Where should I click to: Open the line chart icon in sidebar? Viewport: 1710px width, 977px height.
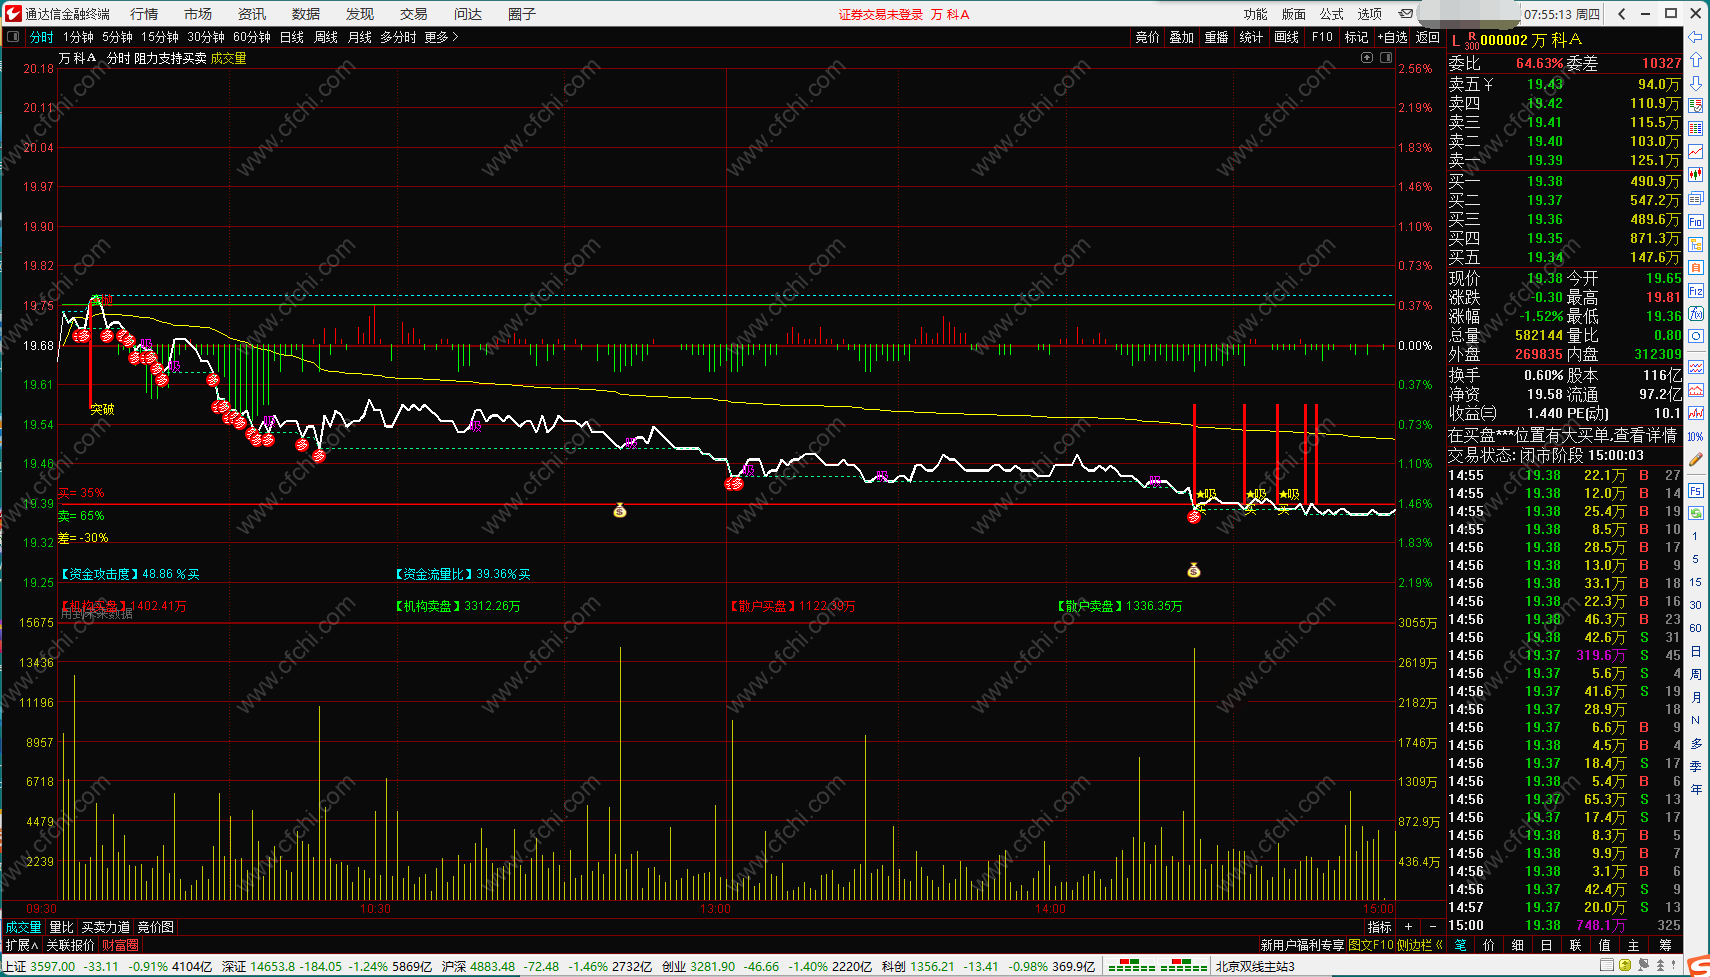pyautogui.click(x=1696, y=152)
